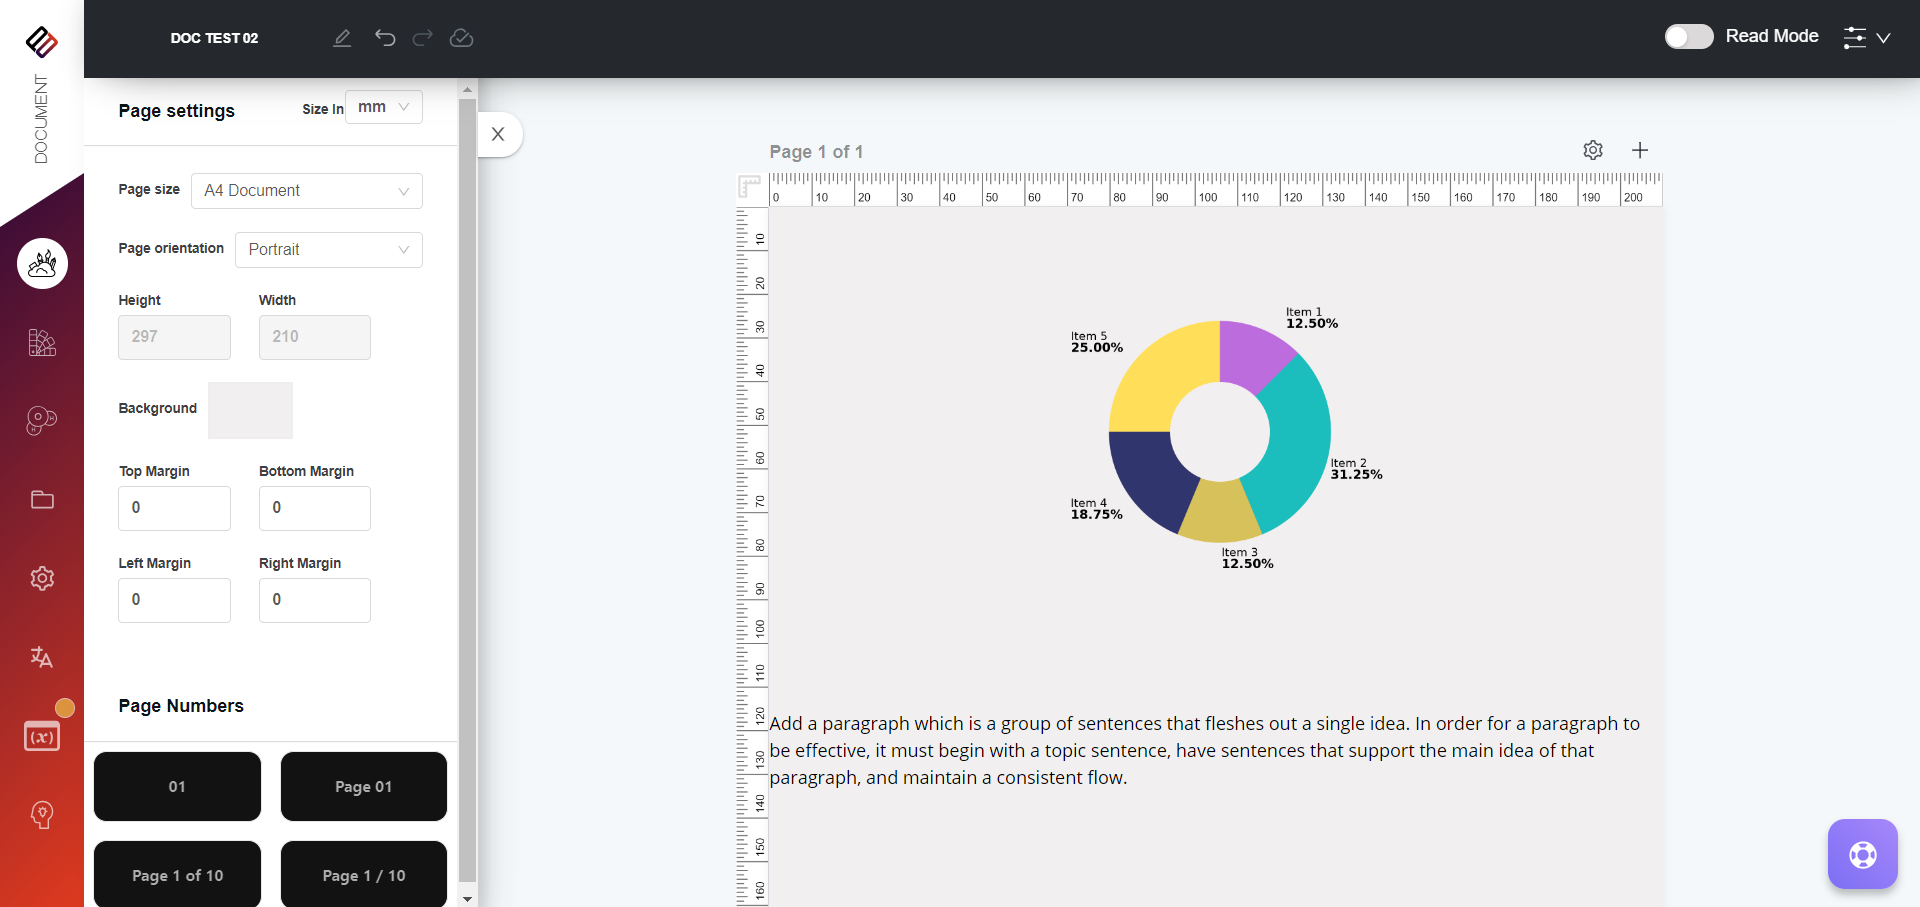Expand the top-right sliders options menu
Screen dimensions: 1920x907
(x=1866, y=37)
